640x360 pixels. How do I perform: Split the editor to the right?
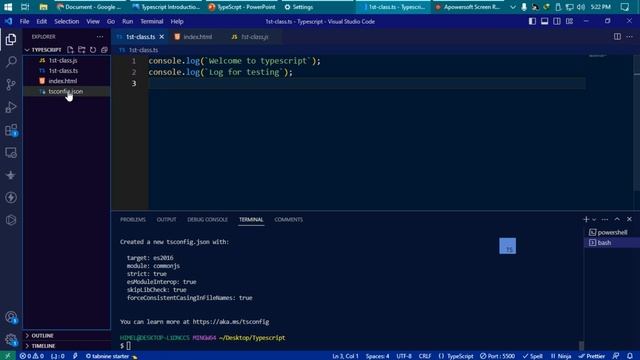click(618, 37)
